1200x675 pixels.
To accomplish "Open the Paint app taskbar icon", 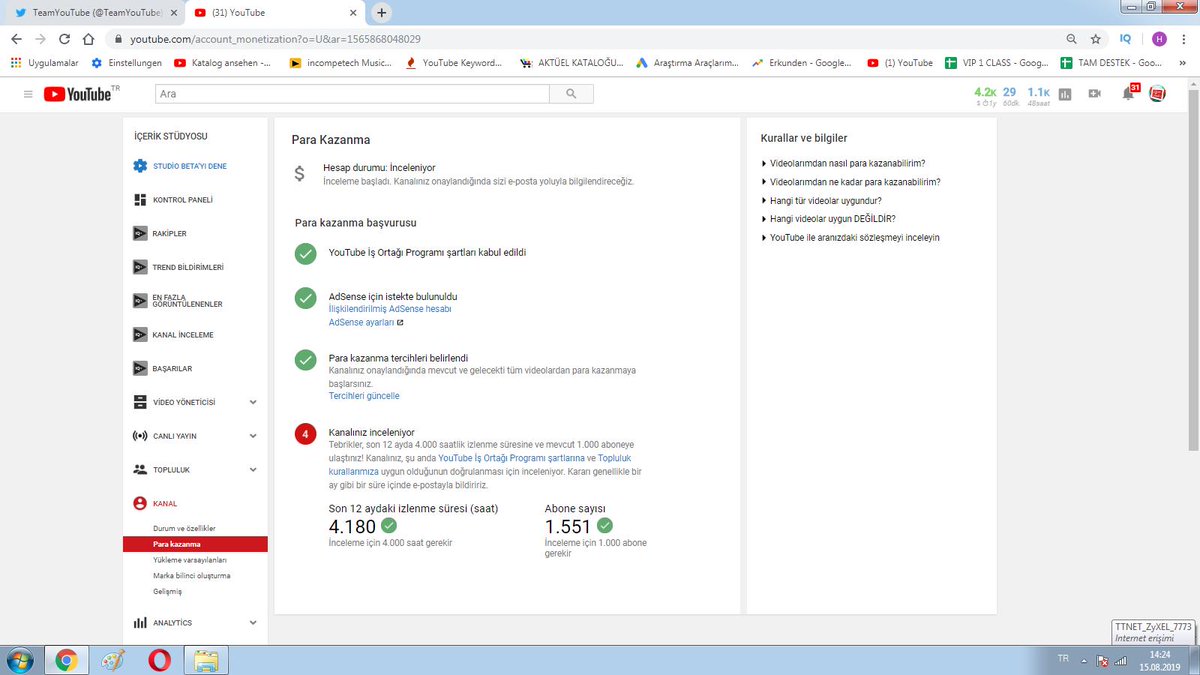I will pos(112,660).
